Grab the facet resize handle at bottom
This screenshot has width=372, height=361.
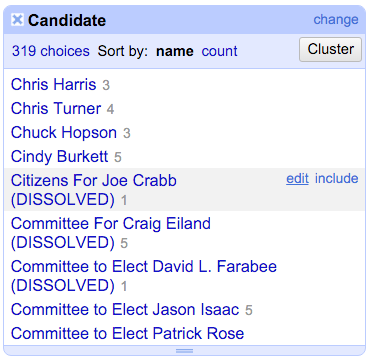184,351
